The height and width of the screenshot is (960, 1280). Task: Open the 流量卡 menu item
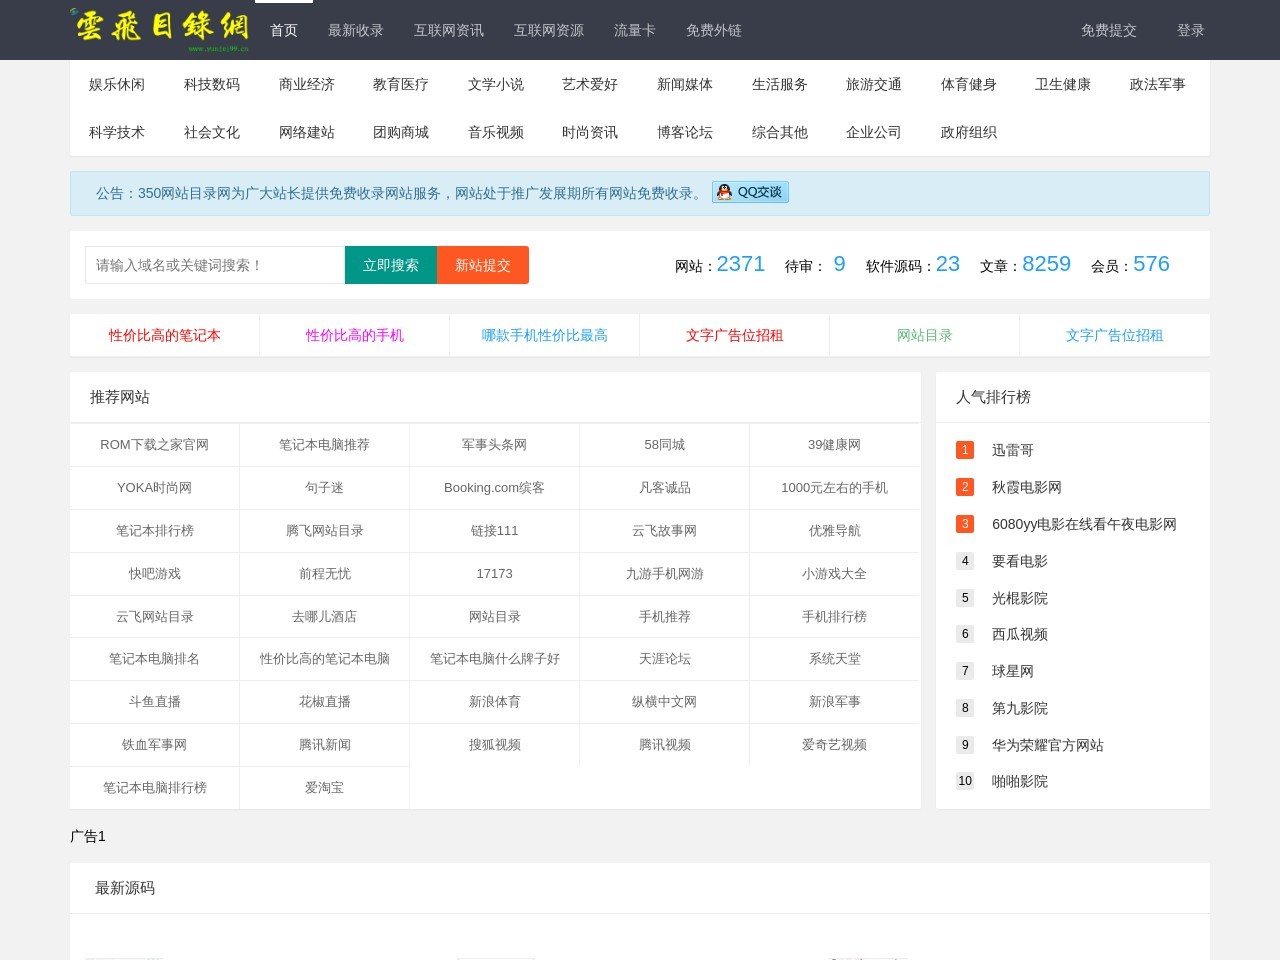pyautogui.click(x=634, y=30)
